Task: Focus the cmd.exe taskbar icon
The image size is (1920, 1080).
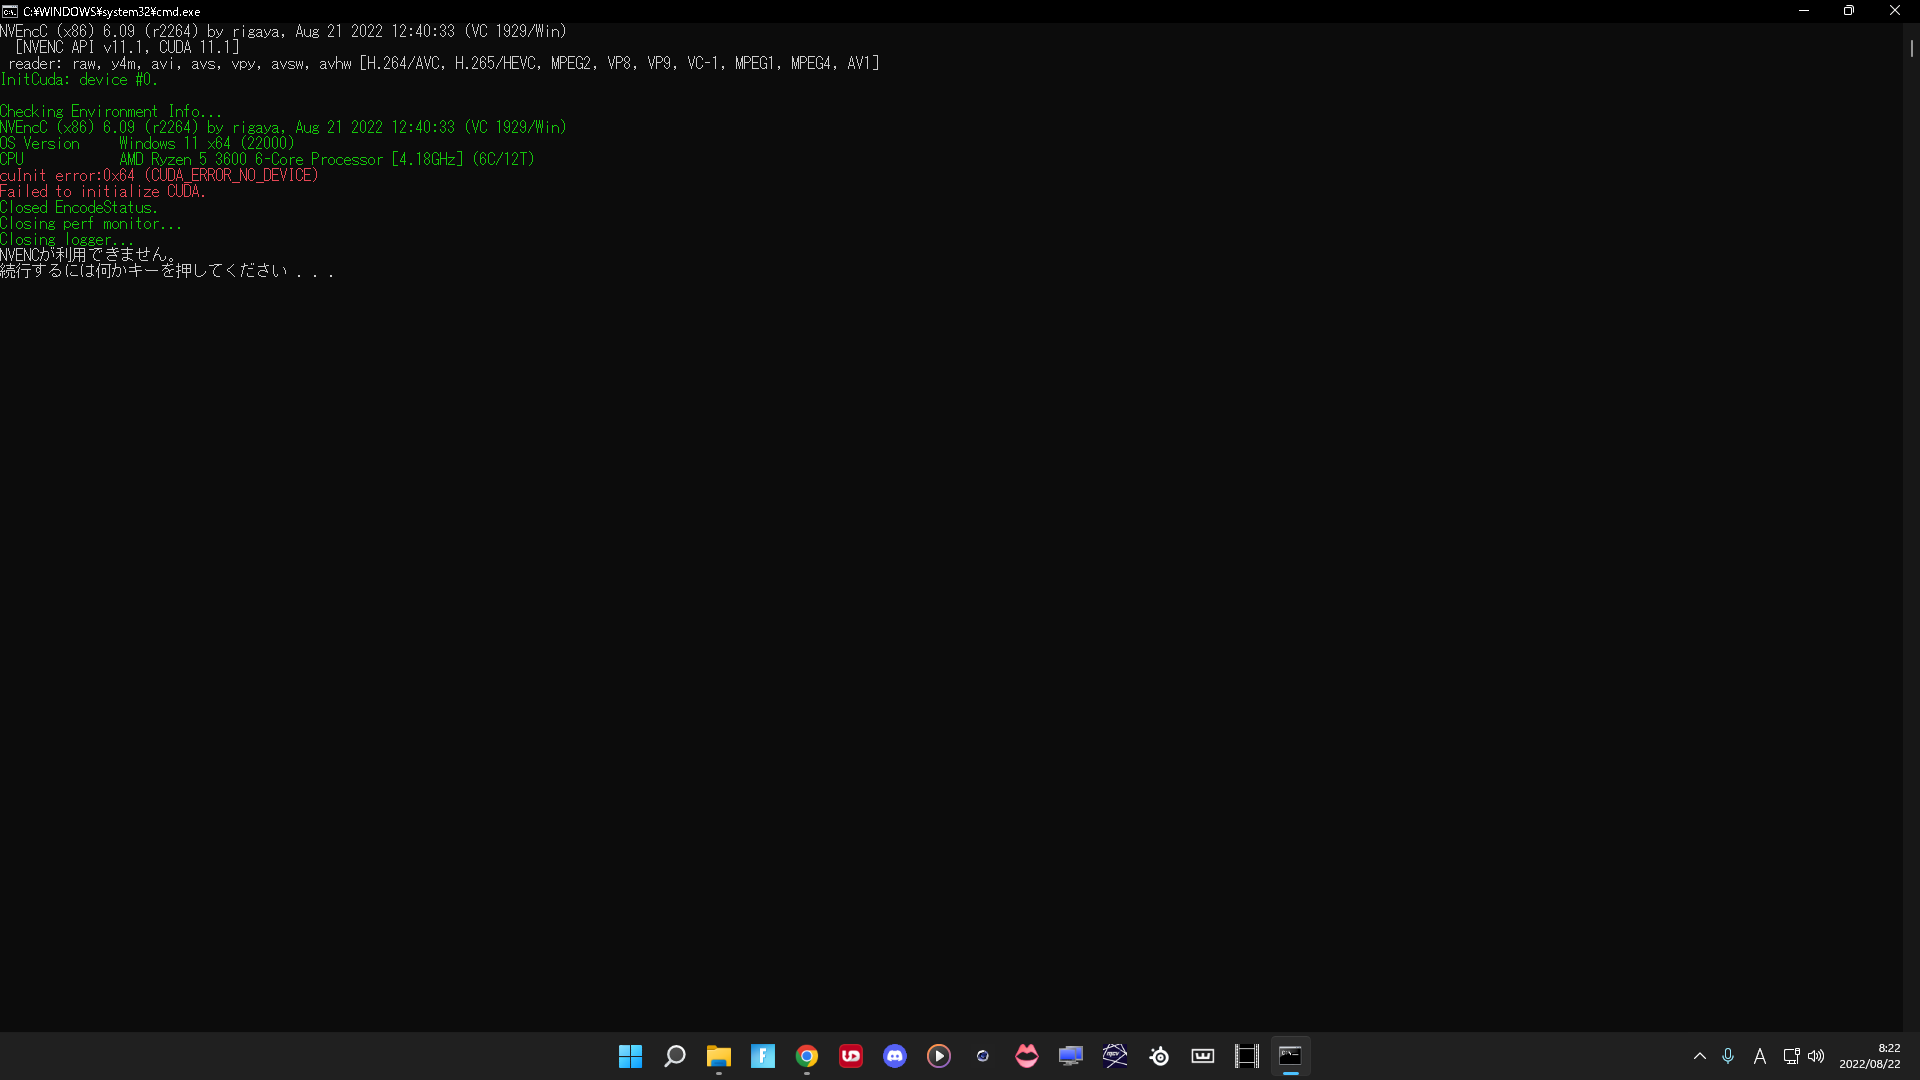Action: click(1291, 1056)
